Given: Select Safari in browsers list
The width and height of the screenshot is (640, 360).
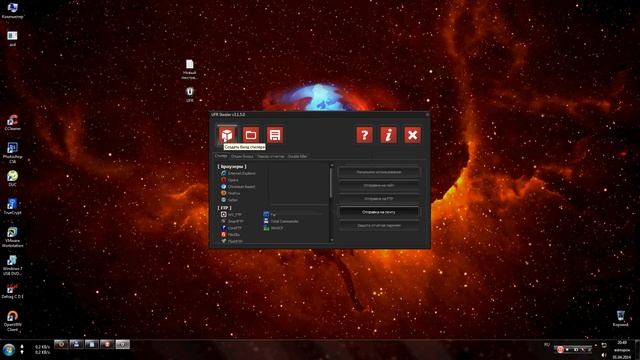Looking at the screenshot, I should (229, 200).
